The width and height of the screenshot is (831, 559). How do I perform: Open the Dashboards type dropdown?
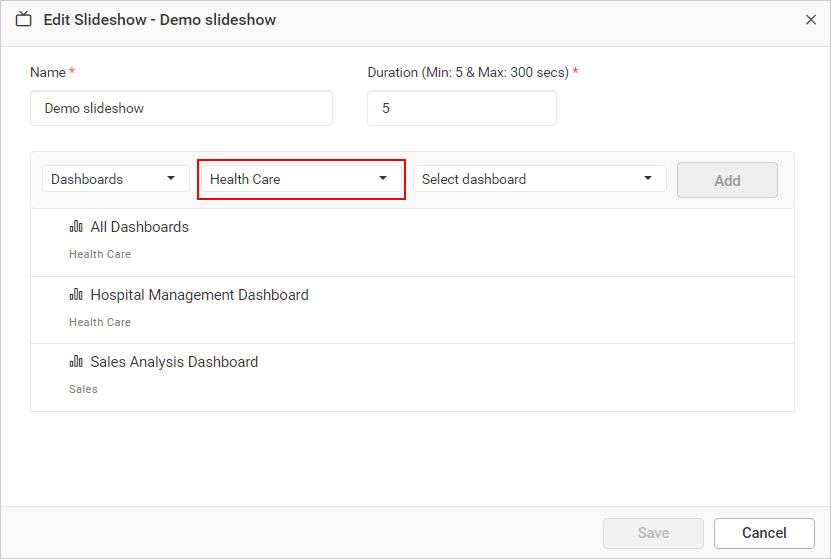[x=115, y=179]
